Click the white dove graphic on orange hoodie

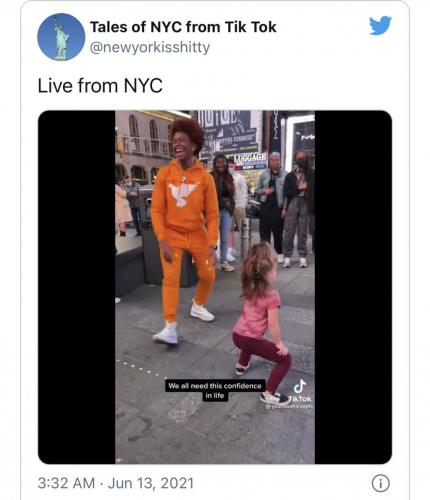point(183,193)
